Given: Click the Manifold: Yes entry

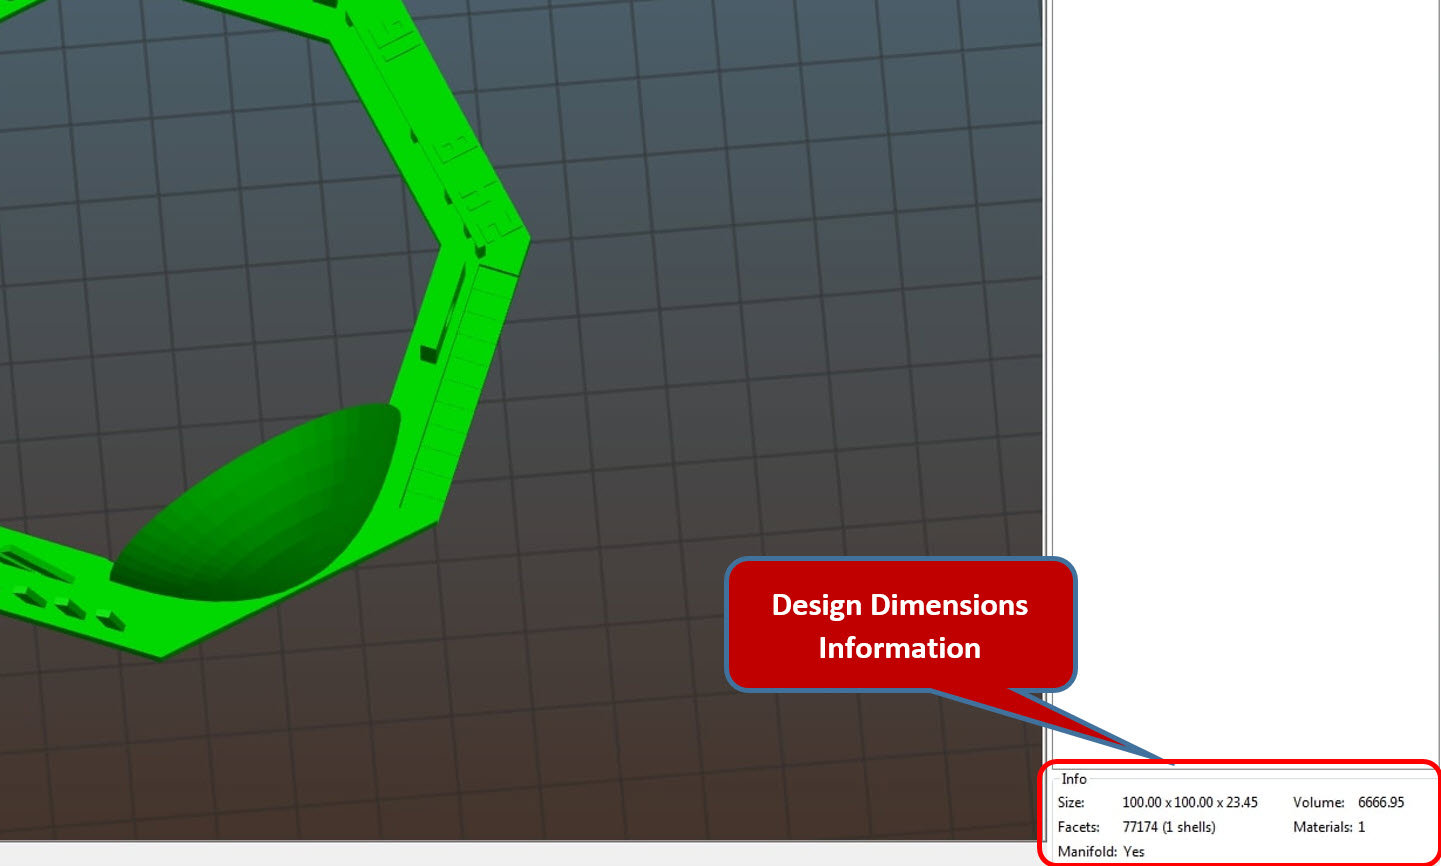Looking at the screenshot, I should click(1101, 852).
